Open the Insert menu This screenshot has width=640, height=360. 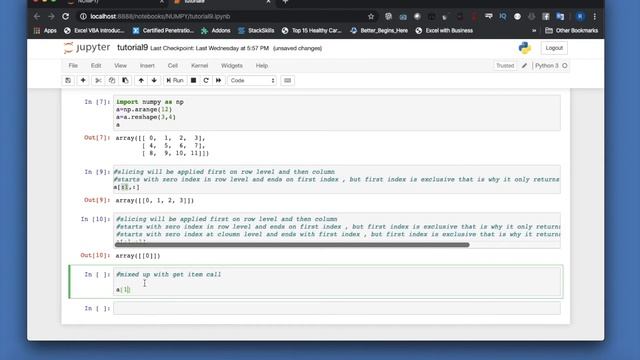click(147, 65)
